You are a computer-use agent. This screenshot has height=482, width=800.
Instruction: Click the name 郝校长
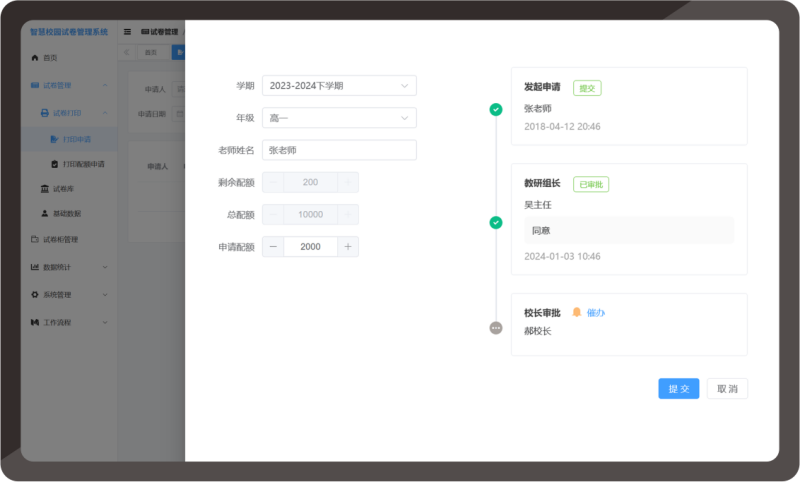(x=538, y=331)
